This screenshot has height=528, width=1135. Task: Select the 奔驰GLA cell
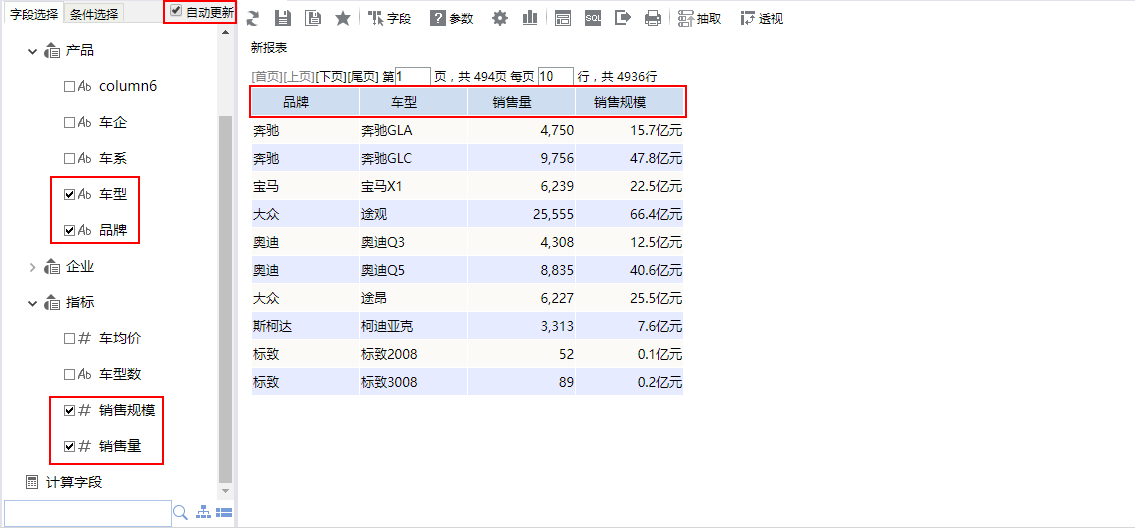(413, 130)
